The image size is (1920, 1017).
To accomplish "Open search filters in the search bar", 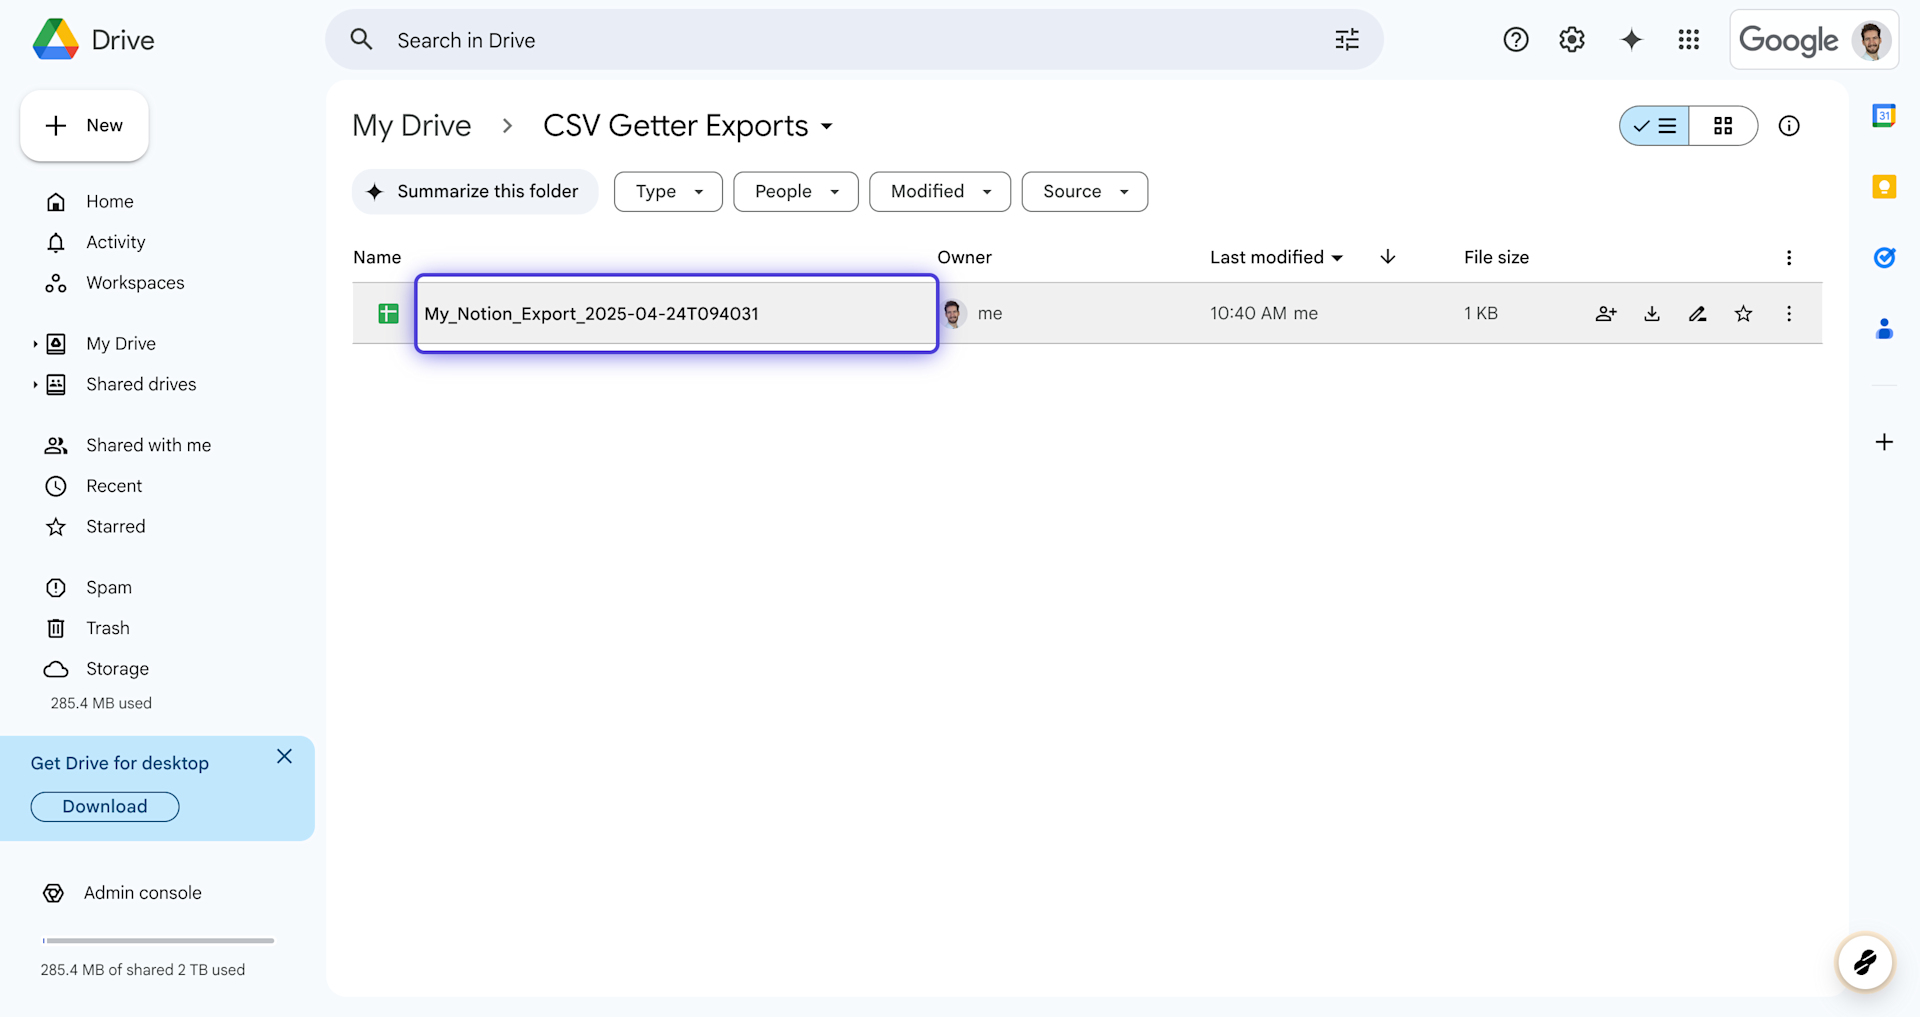I will click(x=1346, y=39).
